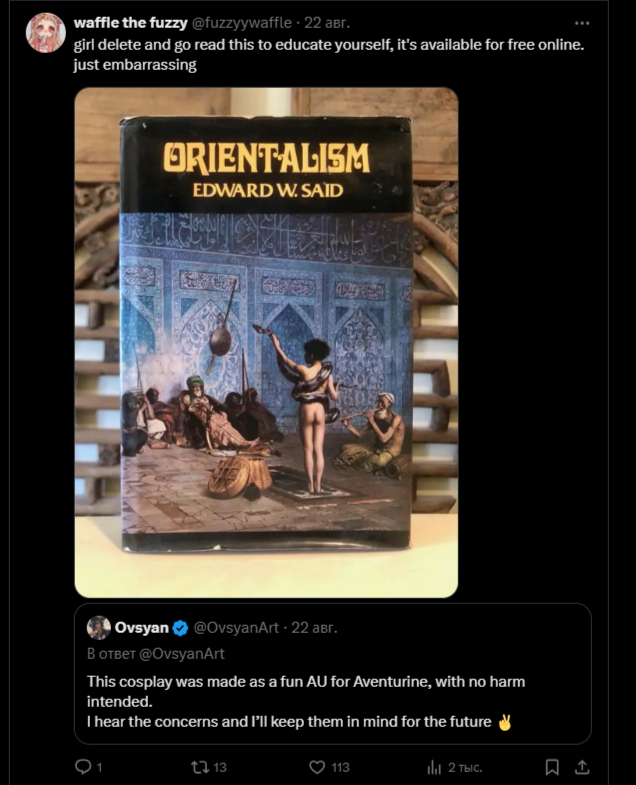Click waffle the fuzzy profile avatar
Image resolution: width=636 pixels, height=785 pixels.
[46, 33]
